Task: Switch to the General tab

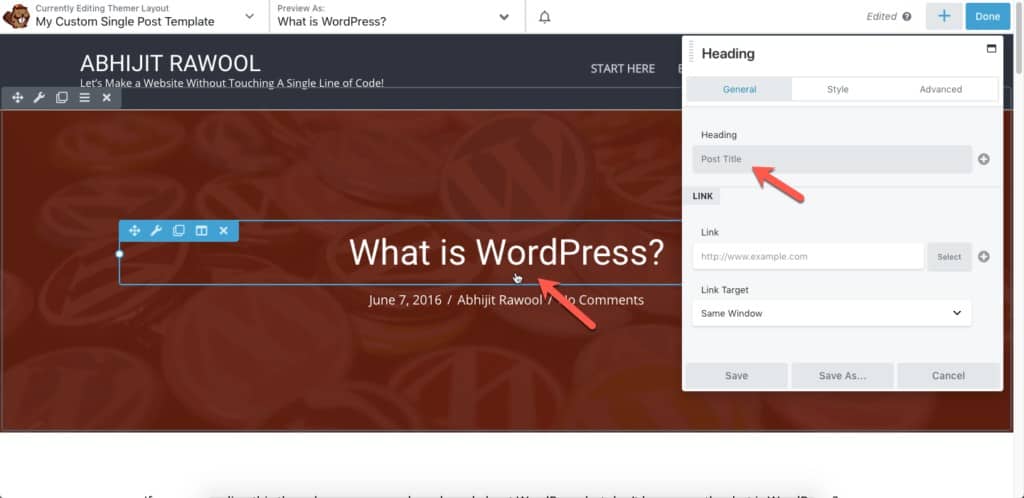Action: 739,89
